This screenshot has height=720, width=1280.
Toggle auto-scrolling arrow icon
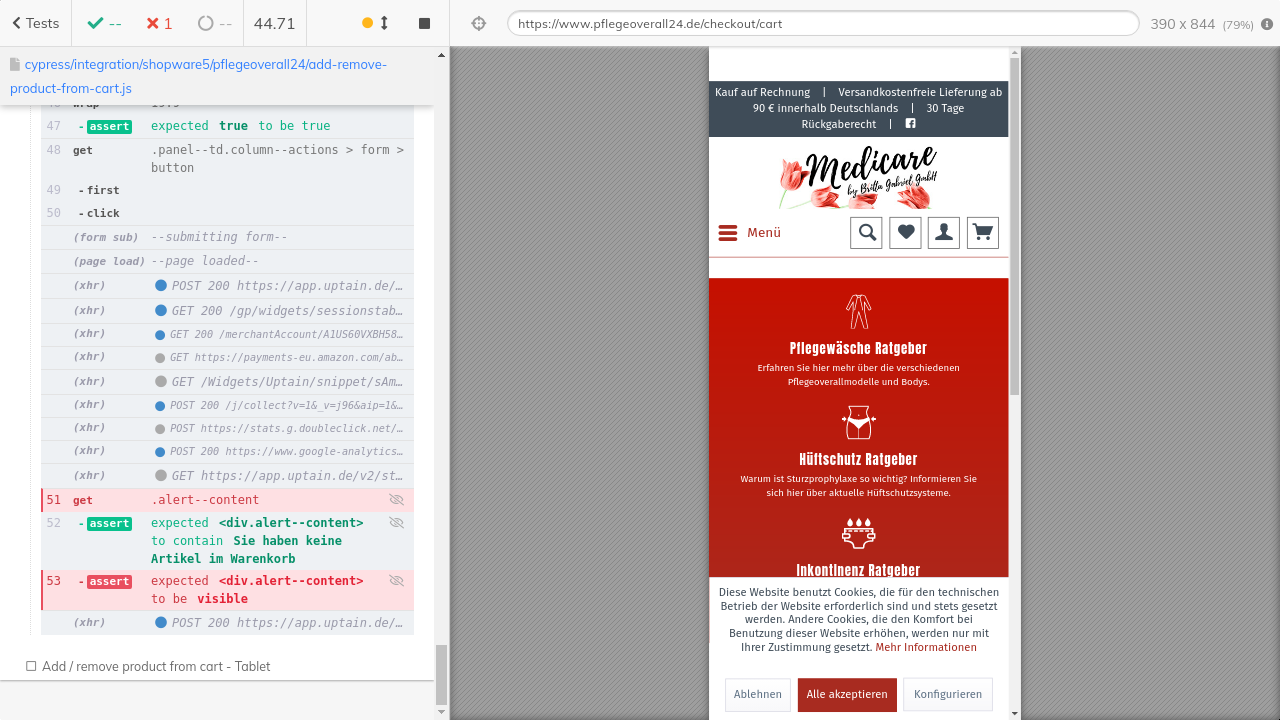pyautogui.click(x=384, y=23)
